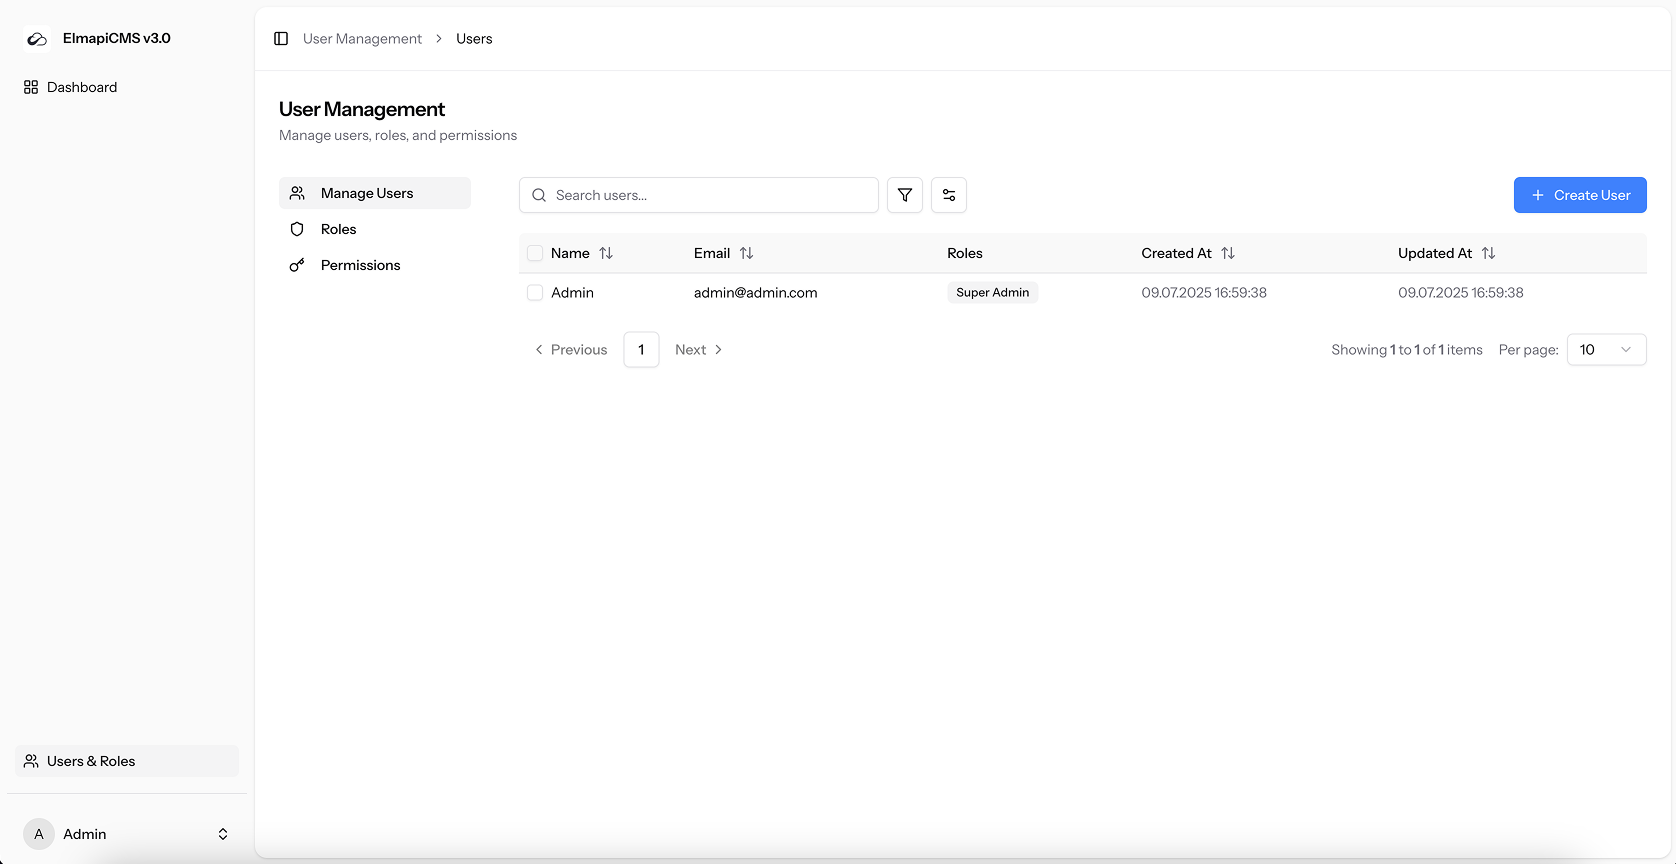
Task: Open the Per page dropdown
Action: (1605, 350)
